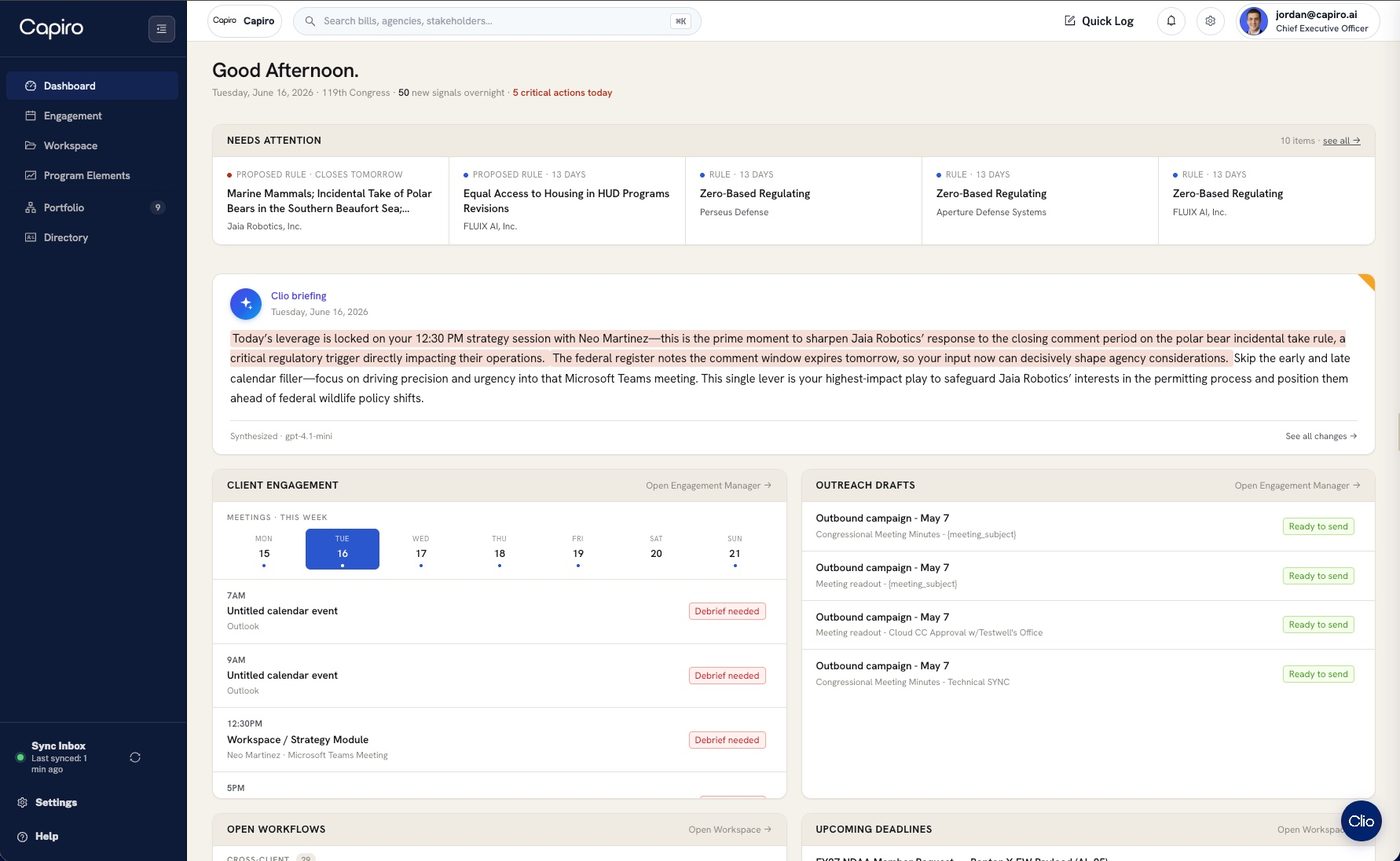Open Engagement in the sidebar
Image resolution: width=1400 pixels, height=861 pixels.
[x=92, y=116]
